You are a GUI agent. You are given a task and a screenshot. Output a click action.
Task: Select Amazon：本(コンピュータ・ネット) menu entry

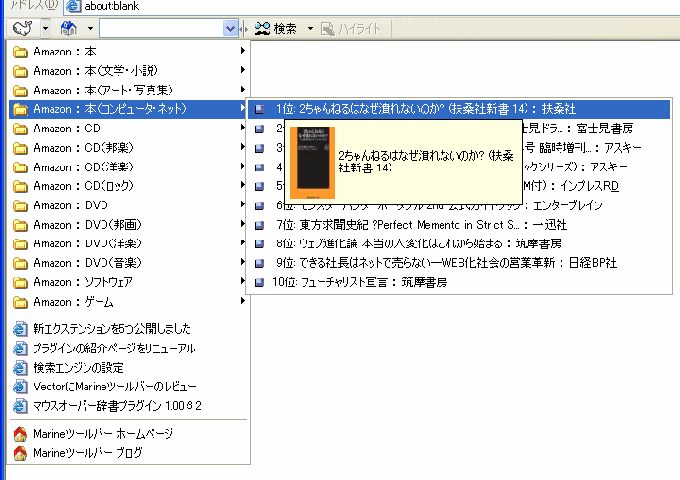pyautogui.click(x=129, y=109)
